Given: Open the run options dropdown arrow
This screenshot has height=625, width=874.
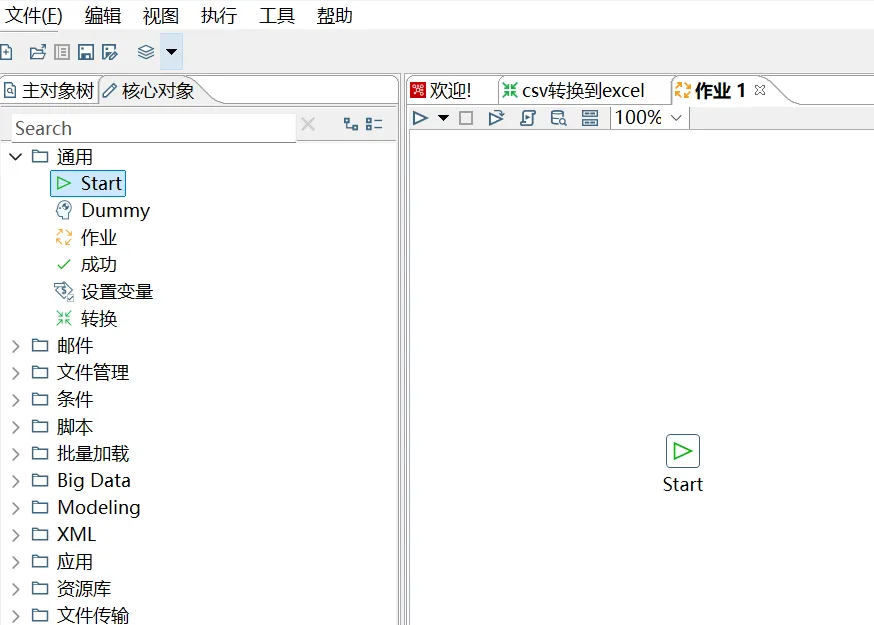Looking at the screenshot, I should (443, 118).
